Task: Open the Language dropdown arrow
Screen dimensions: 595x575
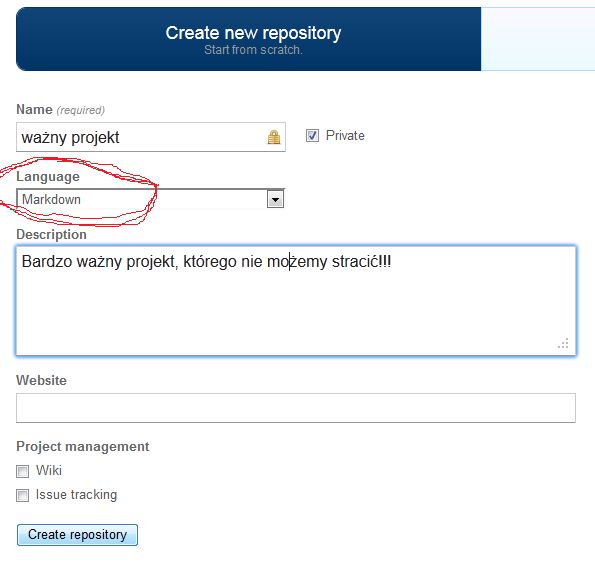Action: pyautogui.click(x=275, y=199)
